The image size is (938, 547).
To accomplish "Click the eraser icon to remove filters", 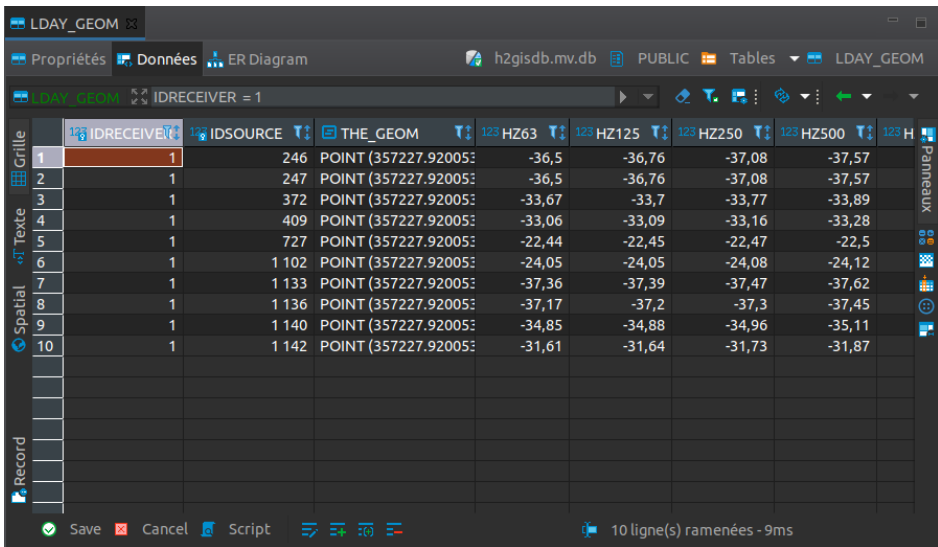I will (x=683, y=96).
